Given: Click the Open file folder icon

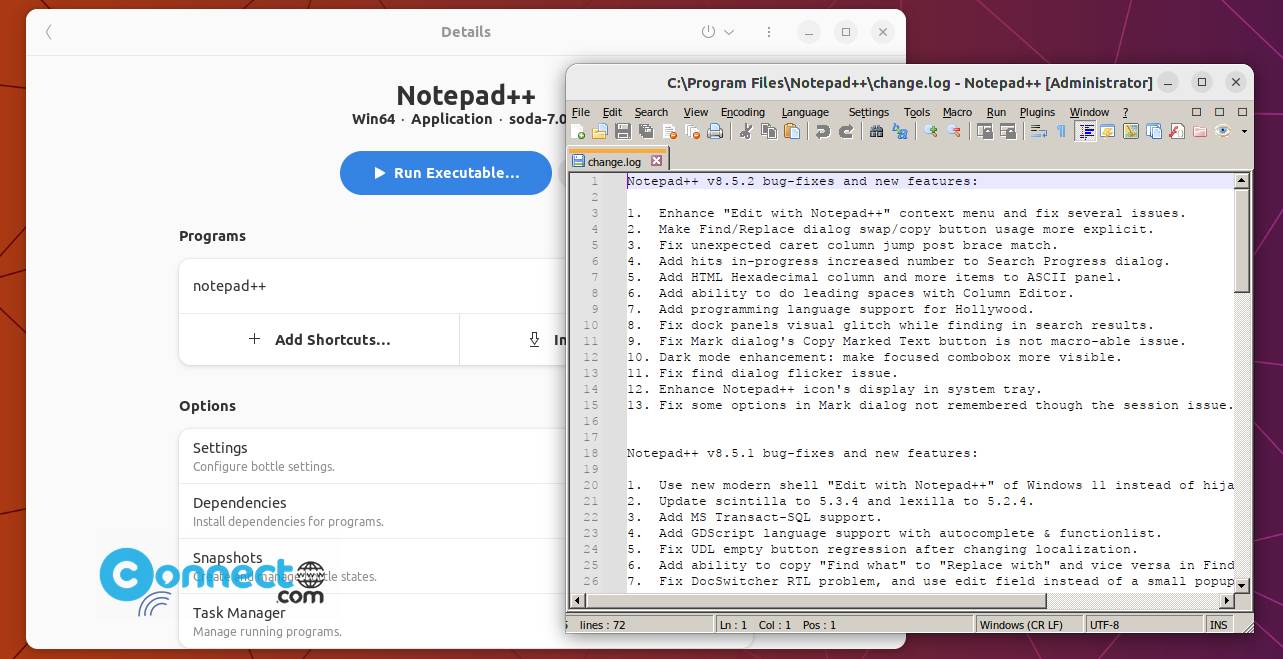Looking at the screenshot, I should coord(600,131).
